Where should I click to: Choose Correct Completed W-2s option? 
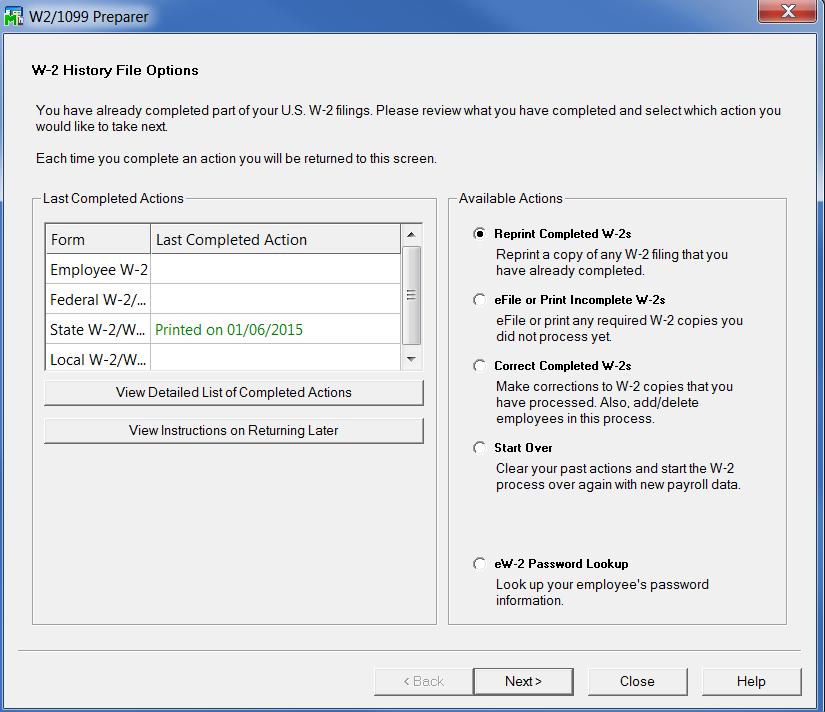(481, 366)
